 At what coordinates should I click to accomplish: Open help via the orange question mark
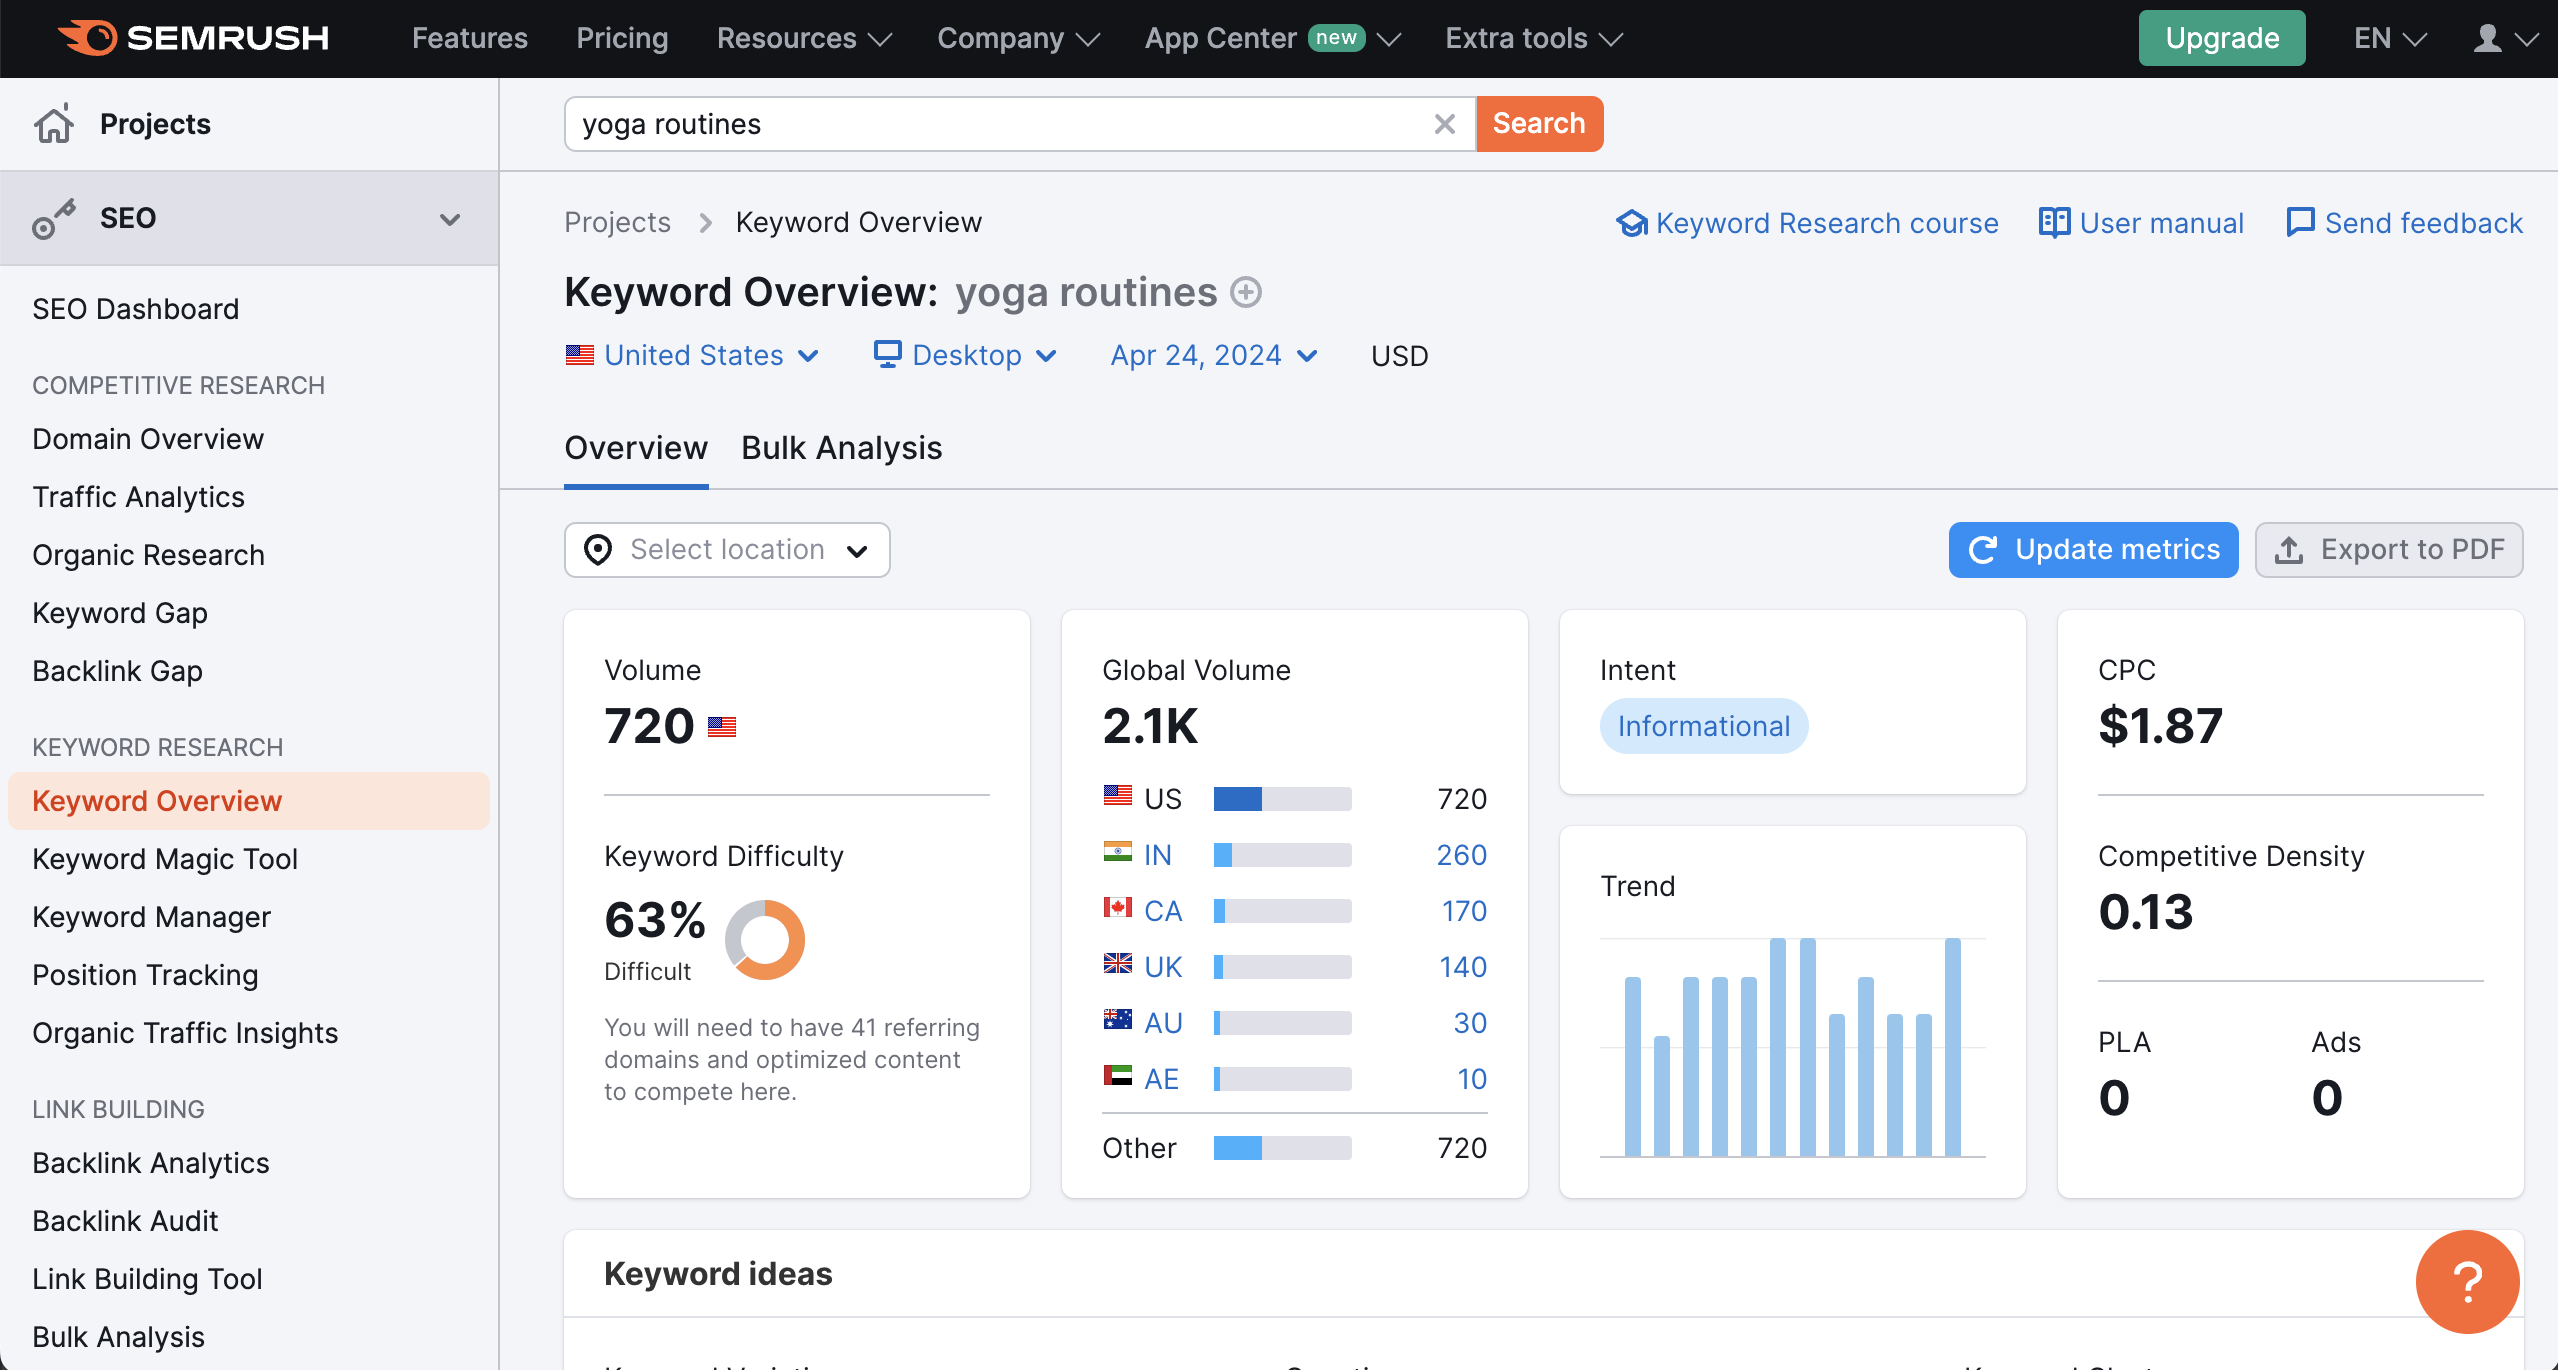pyautogui.click(x=2466, y=1281)
